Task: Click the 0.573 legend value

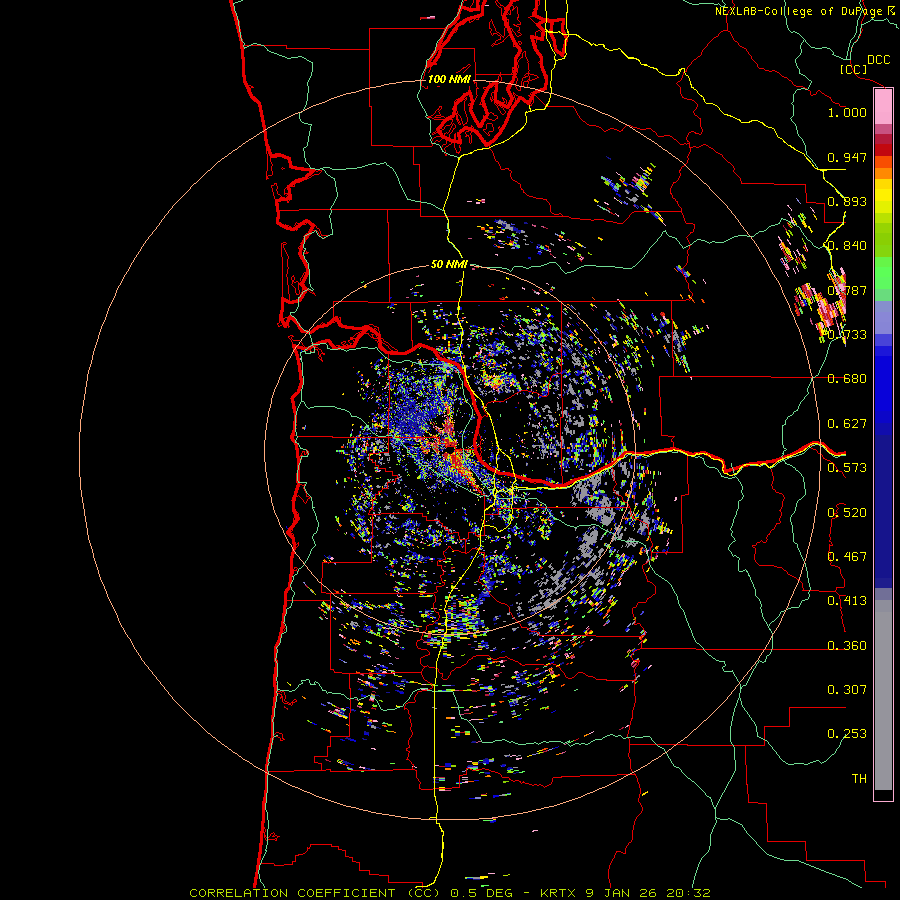Action: click(847, 468)
